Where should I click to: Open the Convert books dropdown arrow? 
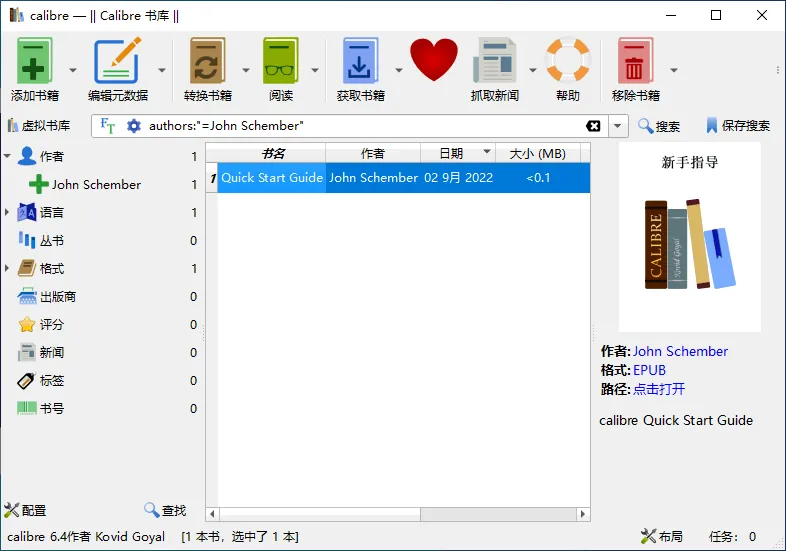coord(246,70)
